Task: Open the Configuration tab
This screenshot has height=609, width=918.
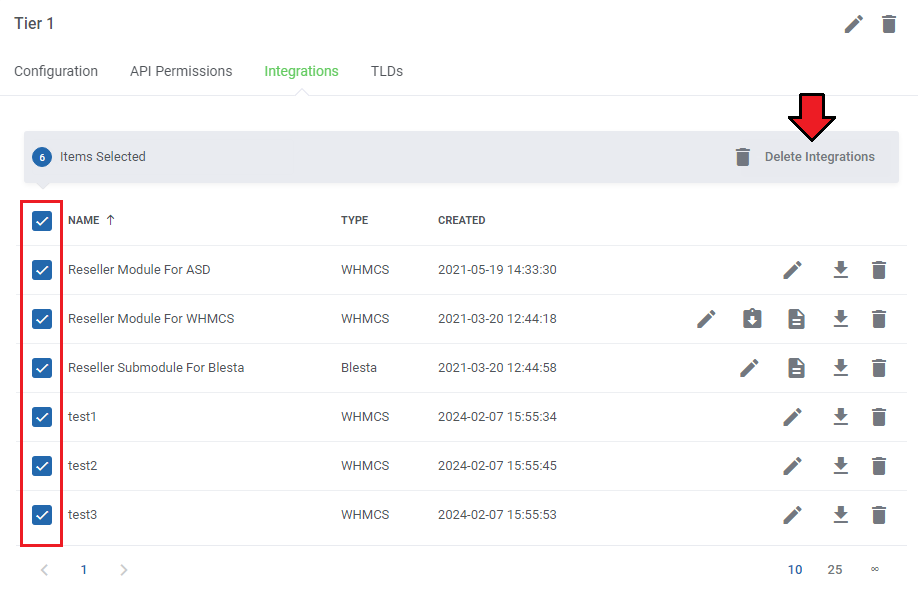Action: tap(56, 71)
